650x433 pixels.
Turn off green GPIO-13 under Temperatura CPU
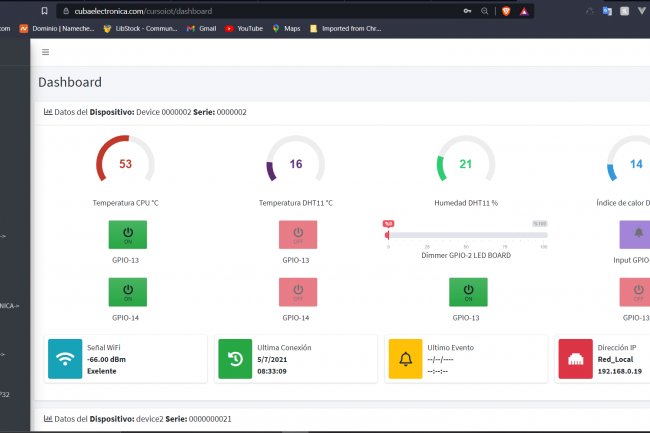point(127,234)
